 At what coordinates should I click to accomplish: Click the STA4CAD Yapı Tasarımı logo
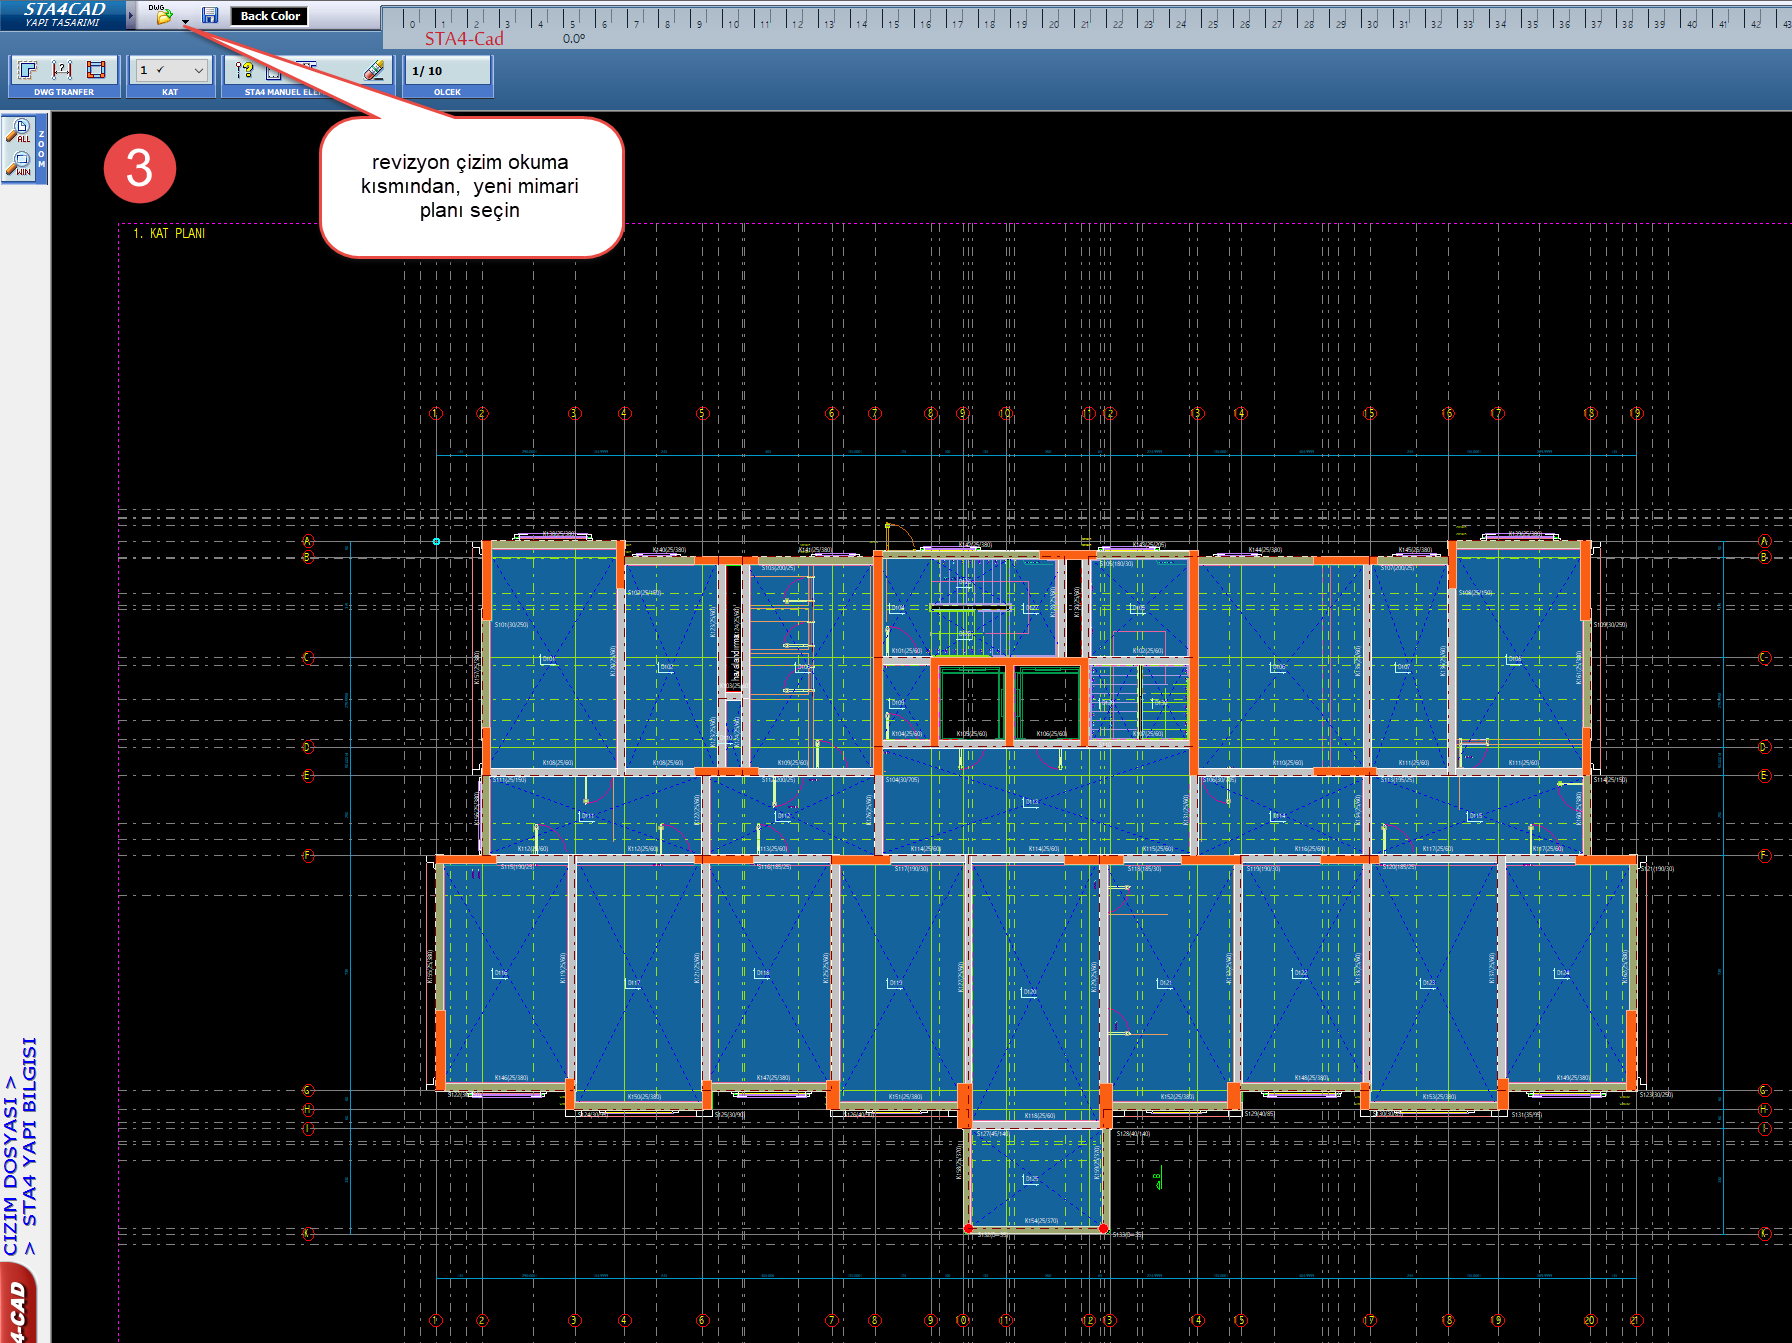tap(64, 14)
